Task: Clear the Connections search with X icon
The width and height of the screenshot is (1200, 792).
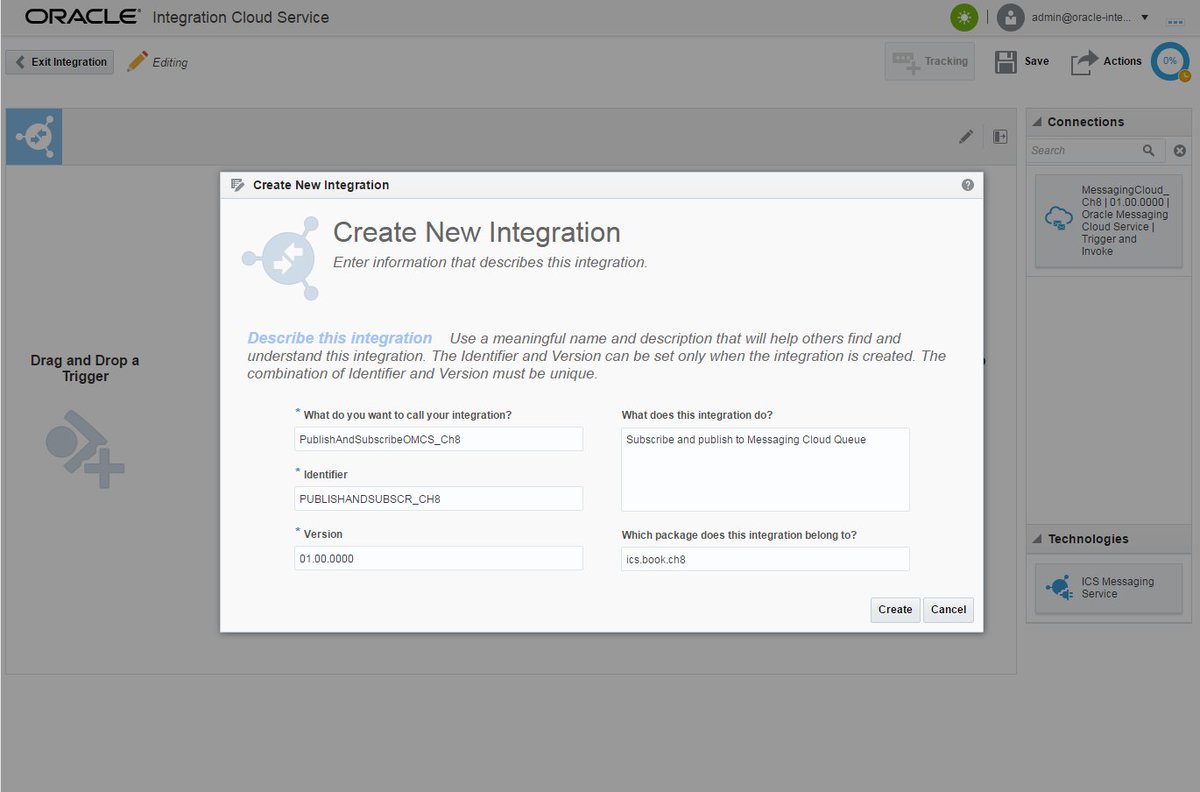Action: (1179, 151)
